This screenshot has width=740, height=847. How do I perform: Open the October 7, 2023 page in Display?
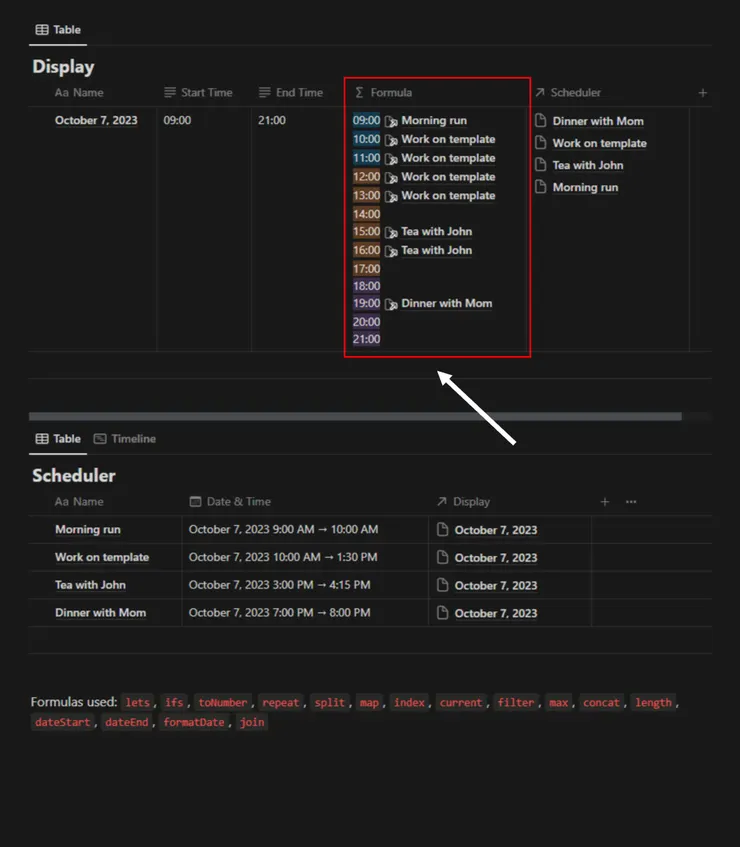tap(96, 120)
